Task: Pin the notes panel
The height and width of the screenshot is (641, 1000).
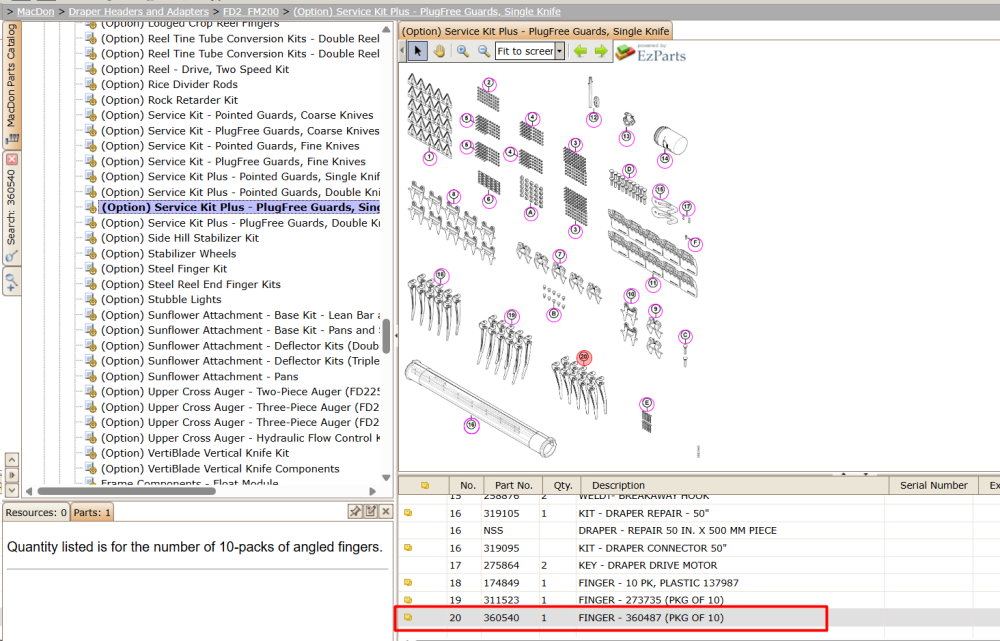Action: click(355, 512)
